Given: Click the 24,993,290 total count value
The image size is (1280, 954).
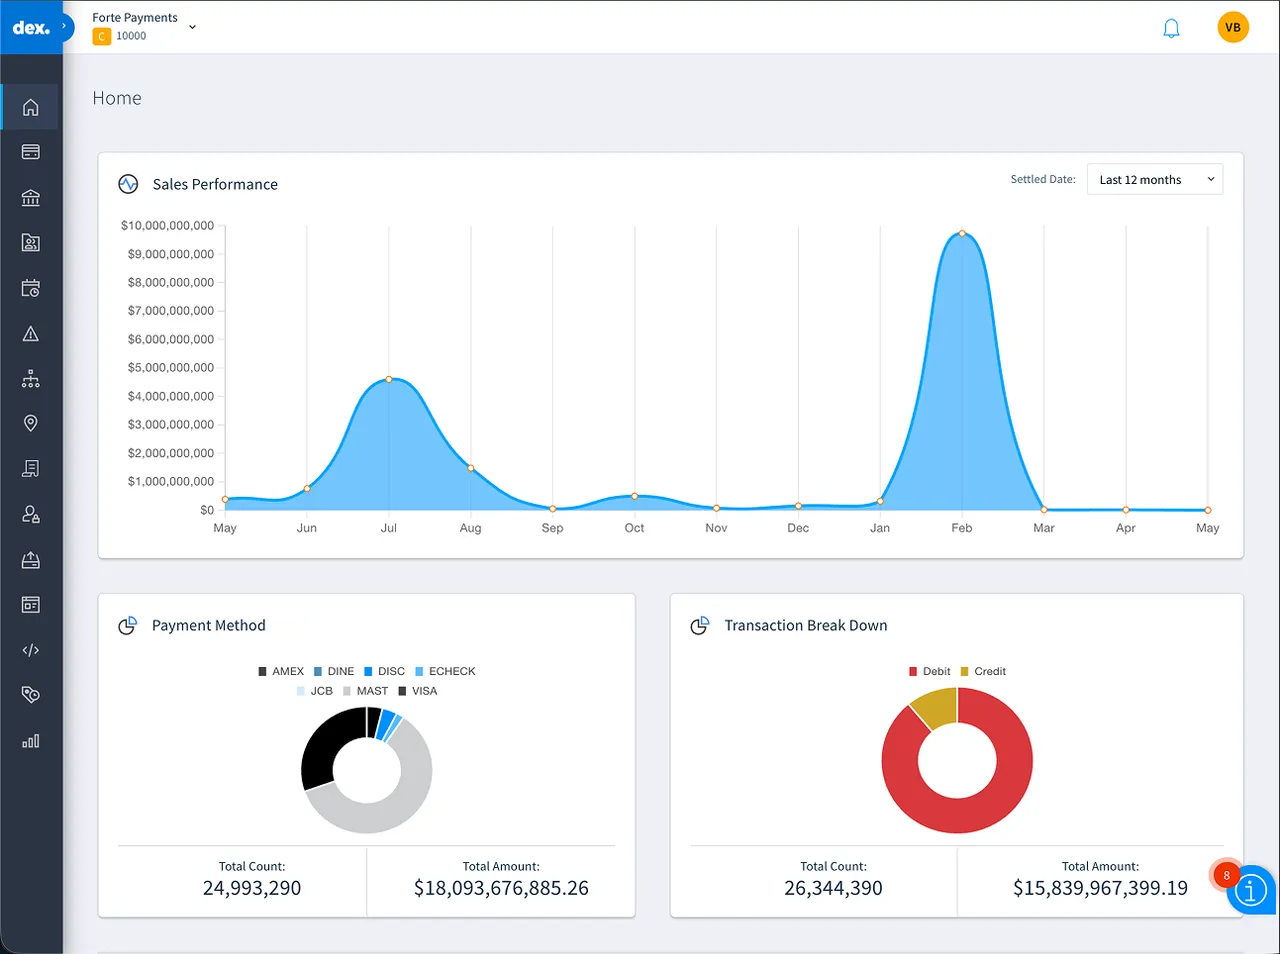Looking at the screenshot, I should click(x=252, y=888).
